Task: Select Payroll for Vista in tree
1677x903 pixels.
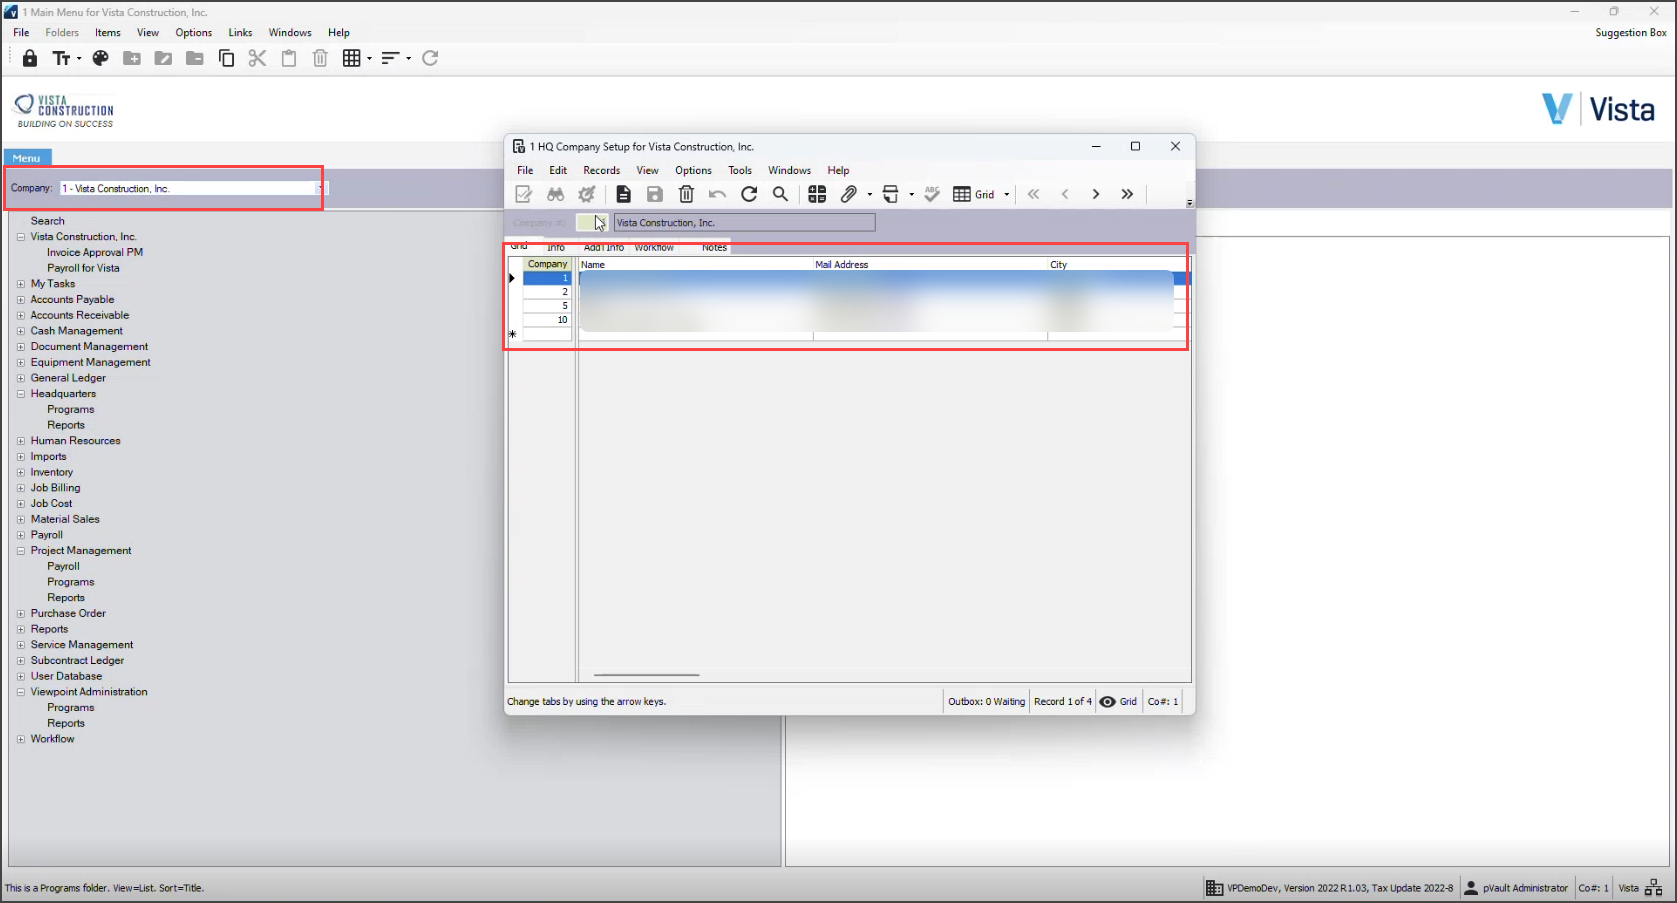Action: [83, 268]
